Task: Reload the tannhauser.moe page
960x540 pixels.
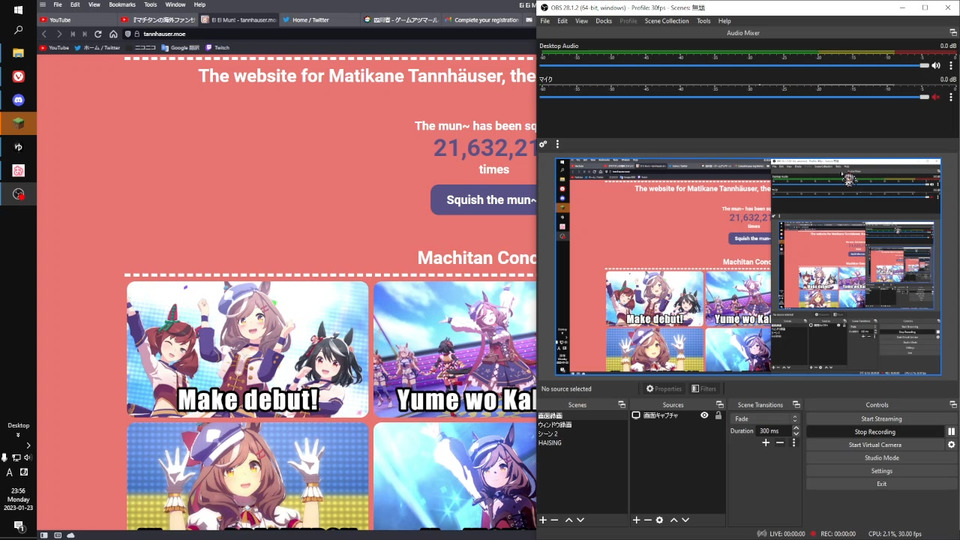Action: click(98, 34)
